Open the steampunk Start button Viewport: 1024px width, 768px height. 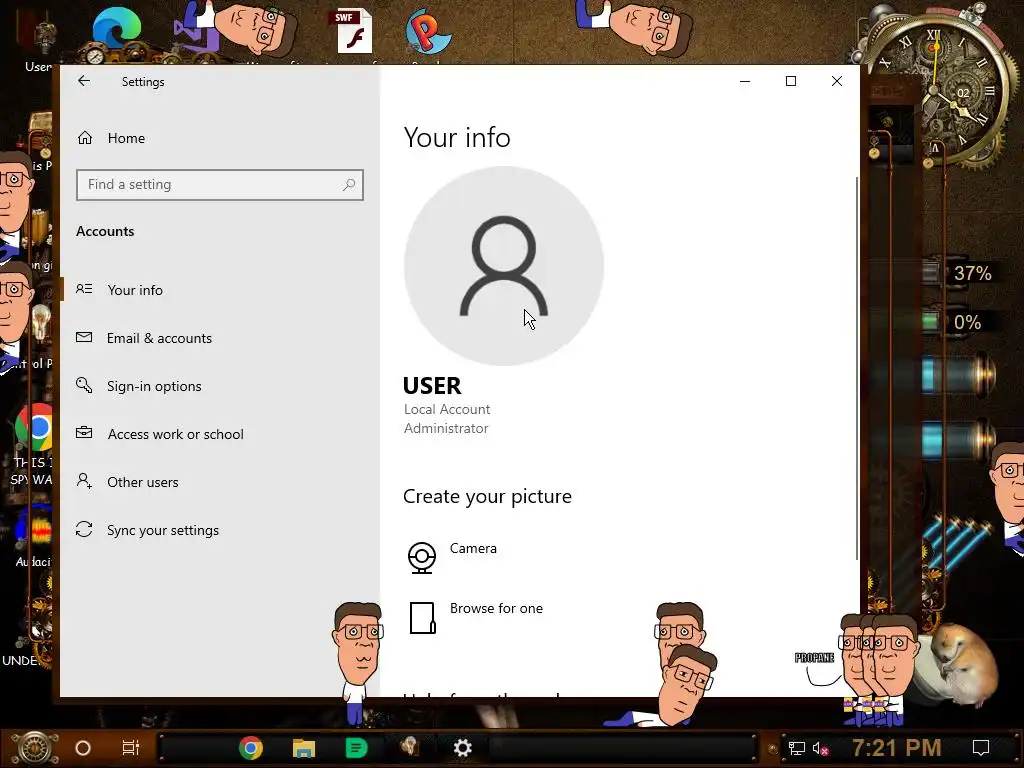pos(34,748)
